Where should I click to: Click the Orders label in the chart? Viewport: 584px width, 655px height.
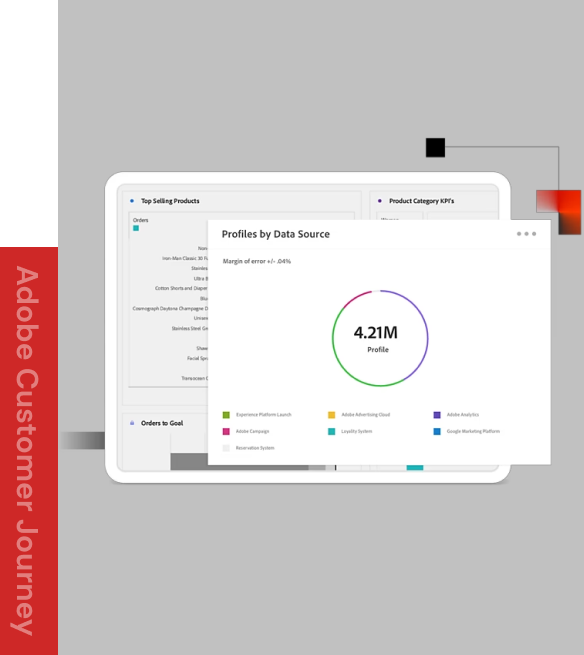[x=140, y=220]
